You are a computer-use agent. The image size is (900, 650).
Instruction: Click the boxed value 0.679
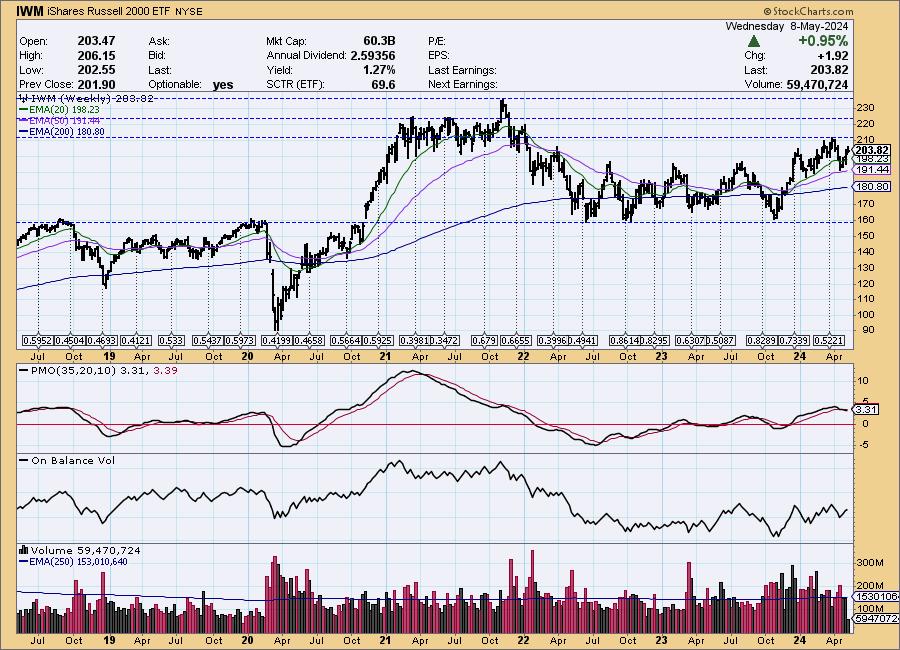pos(484,341)
